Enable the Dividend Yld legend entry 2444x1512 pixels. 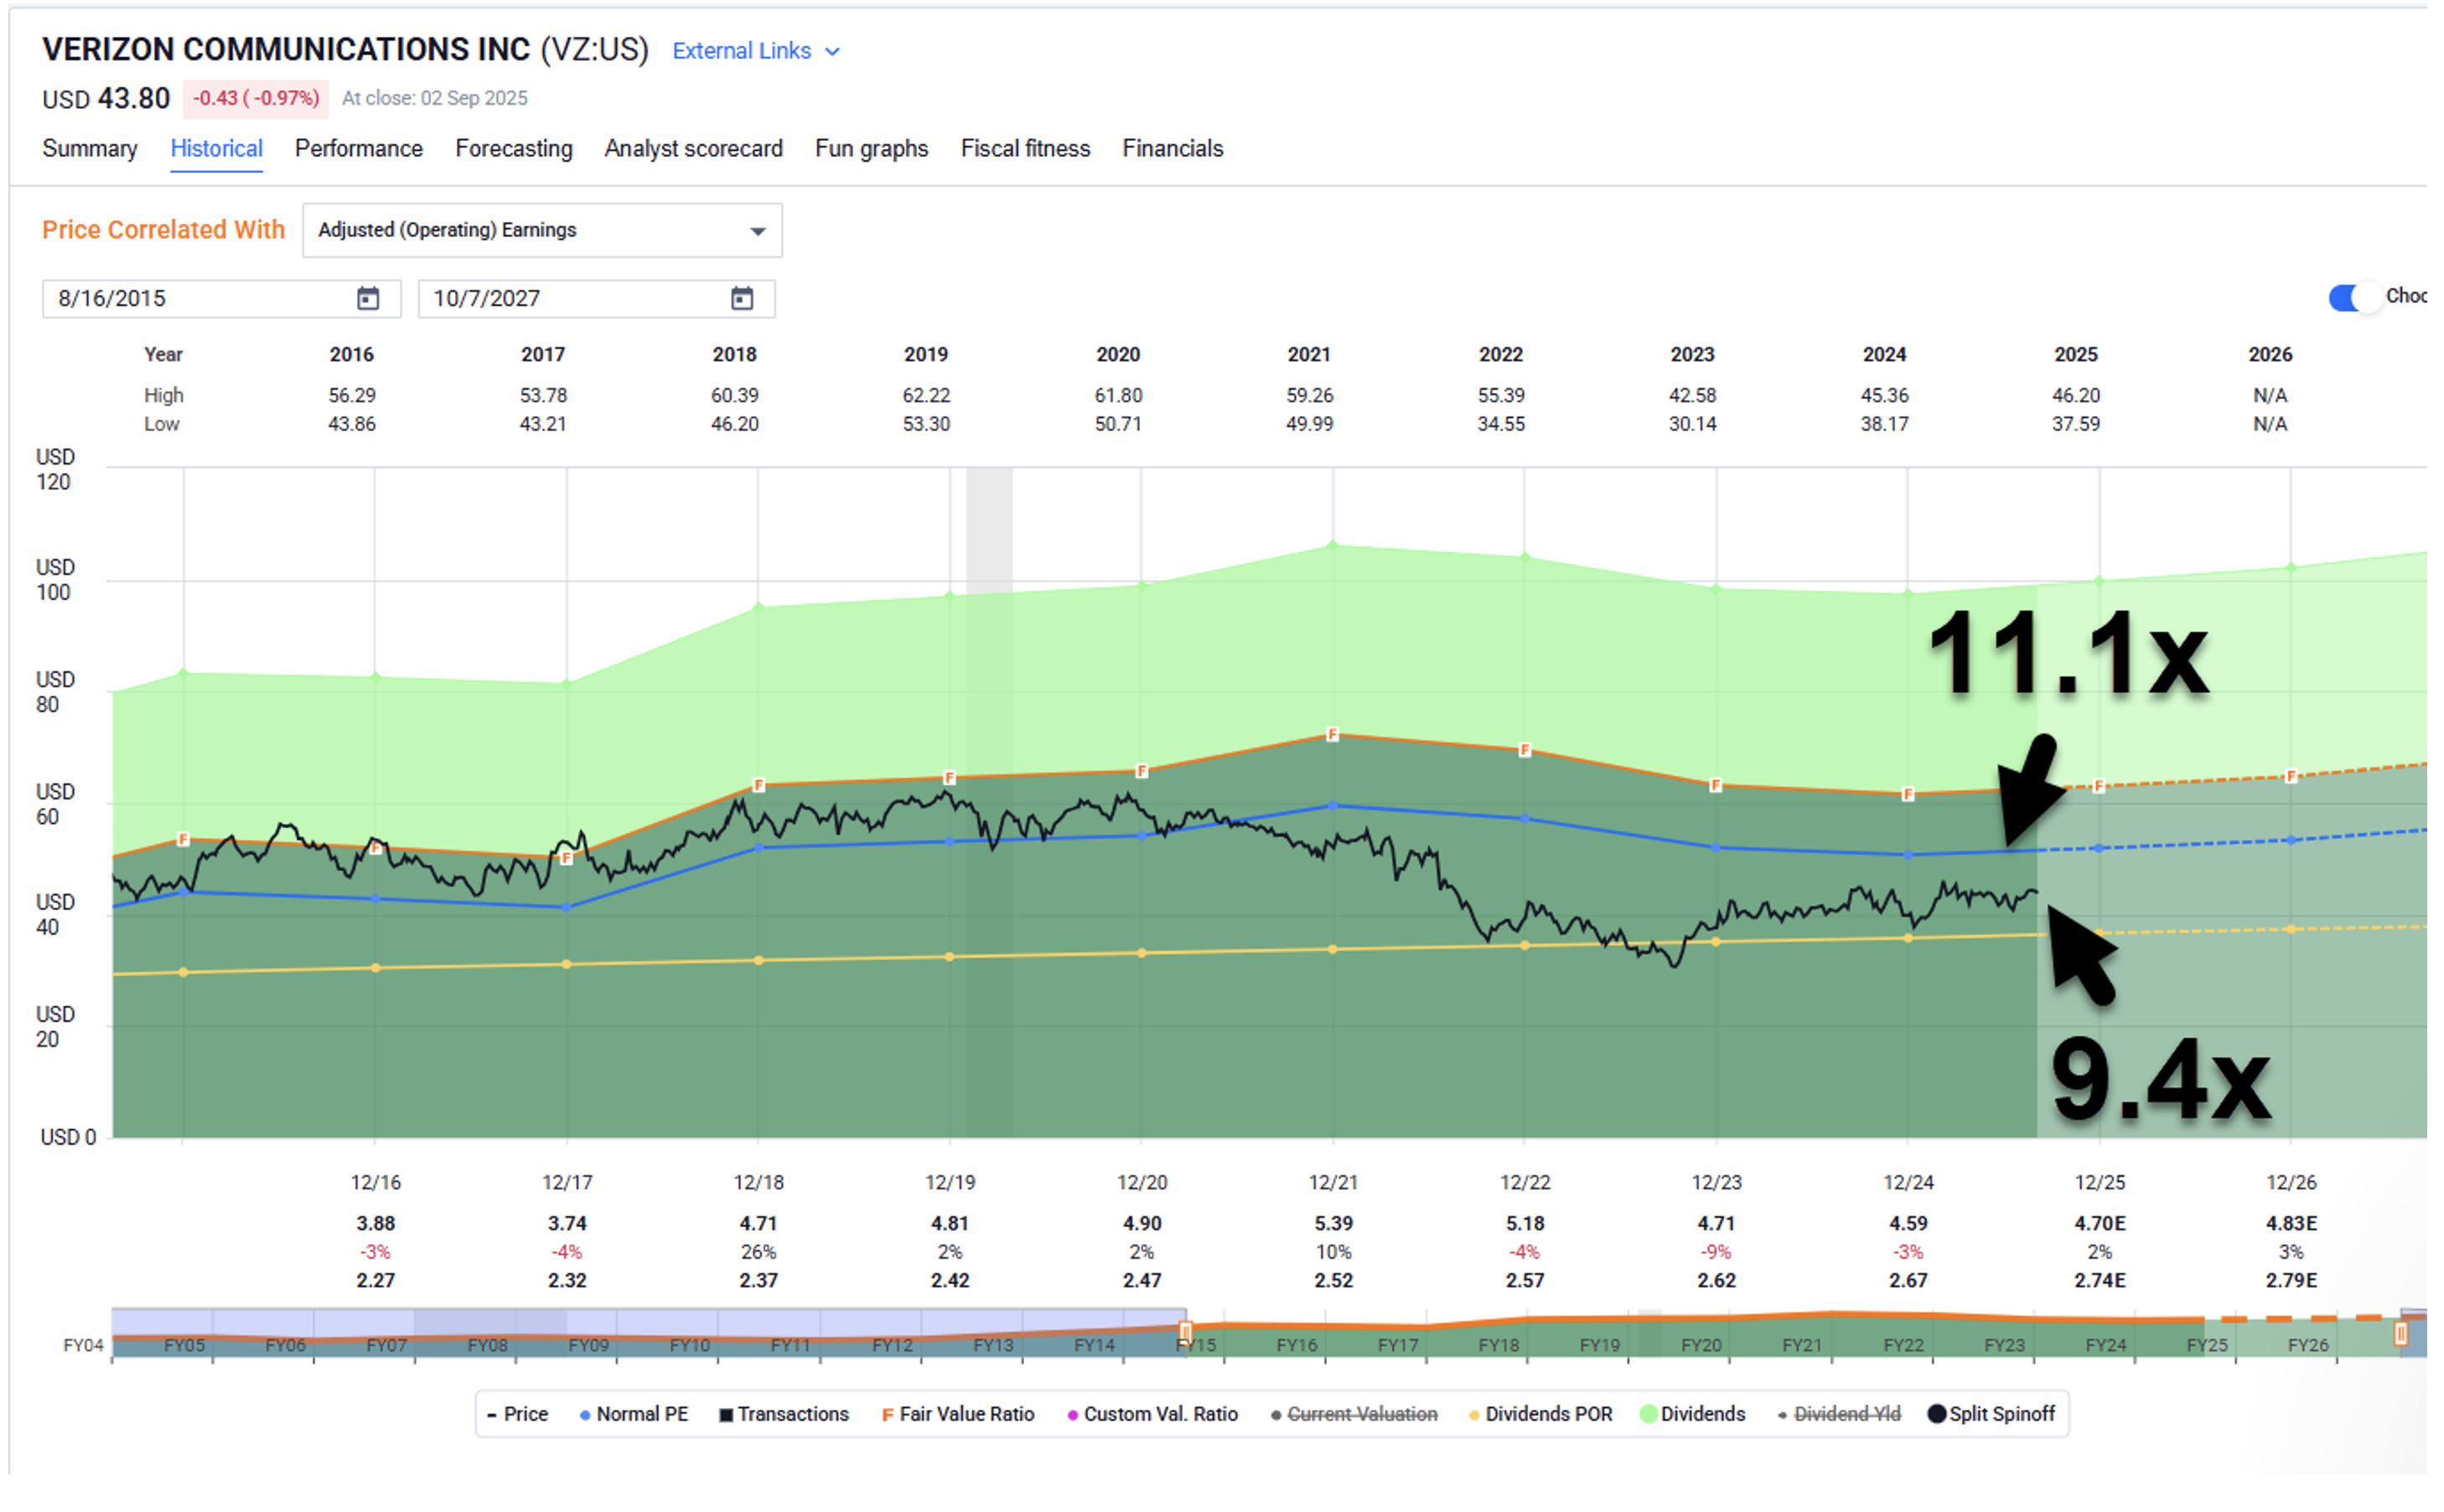click(x=1839, y=1415)
